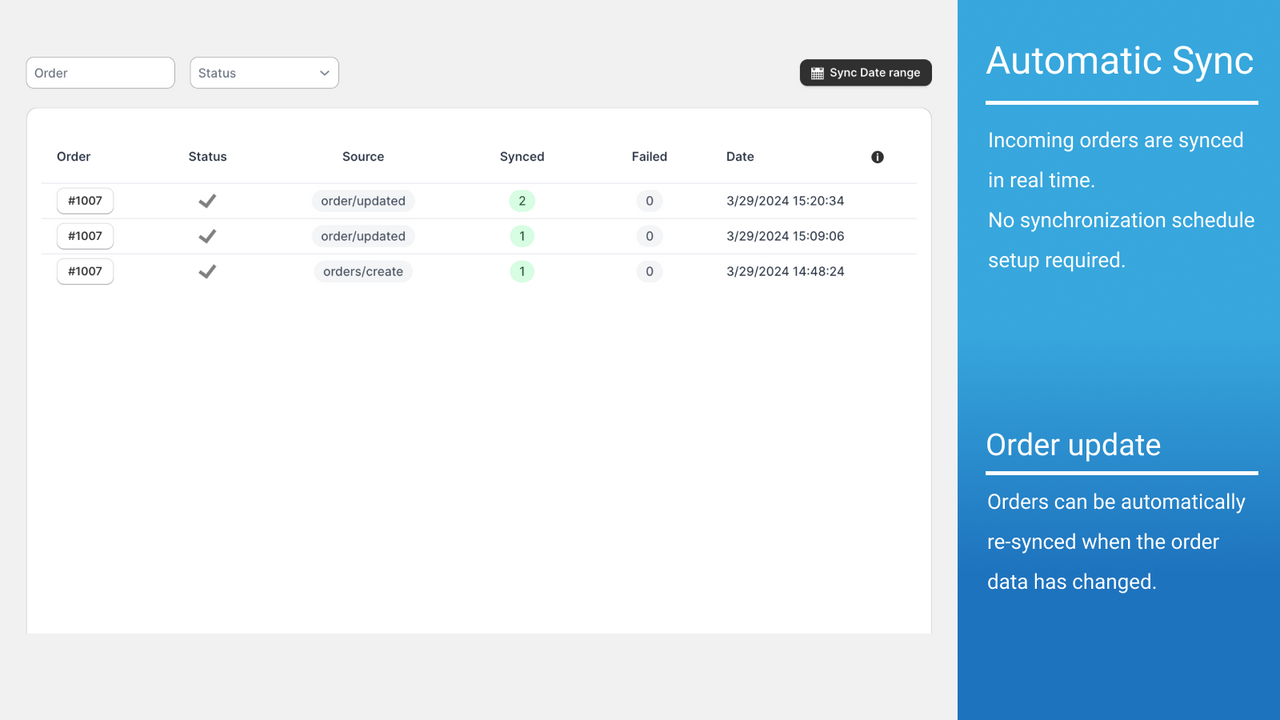Click the Order search input field
Screen dimensions: 1280x720
pyautogui.click(x=100, y=72)
